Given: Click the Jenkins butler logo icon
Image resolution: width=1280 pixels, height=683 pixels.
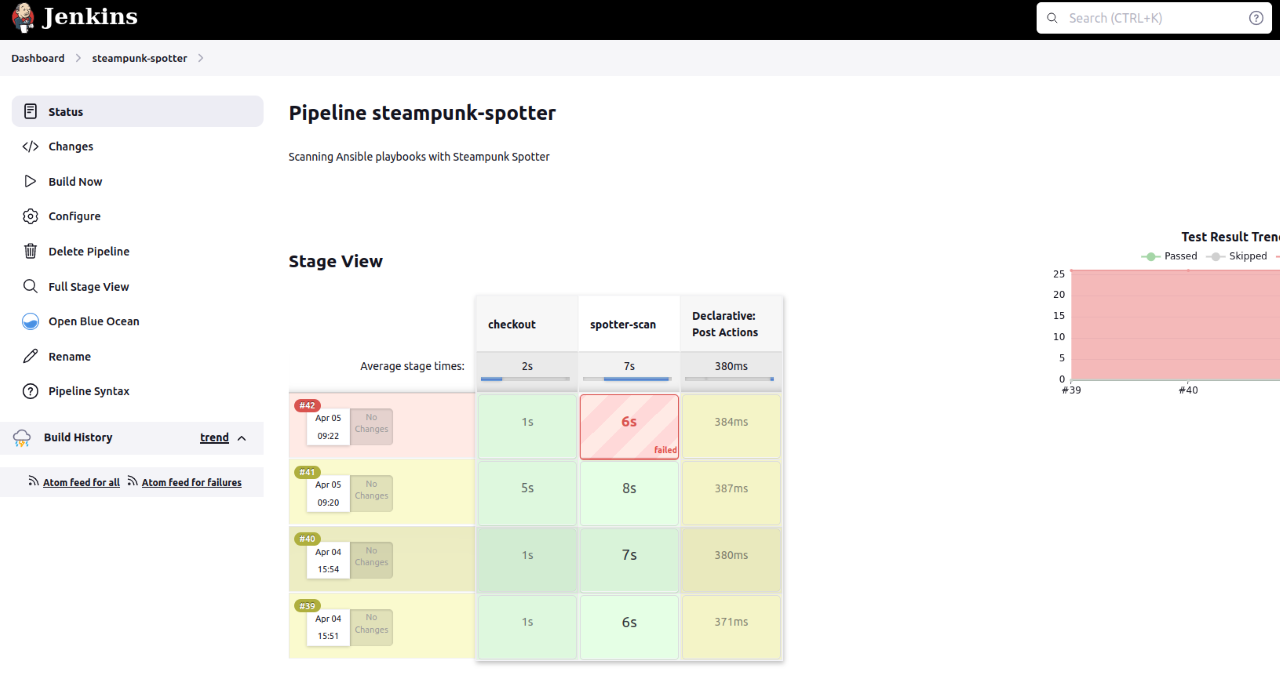Looking at the screenshot, I should (23, 18).
